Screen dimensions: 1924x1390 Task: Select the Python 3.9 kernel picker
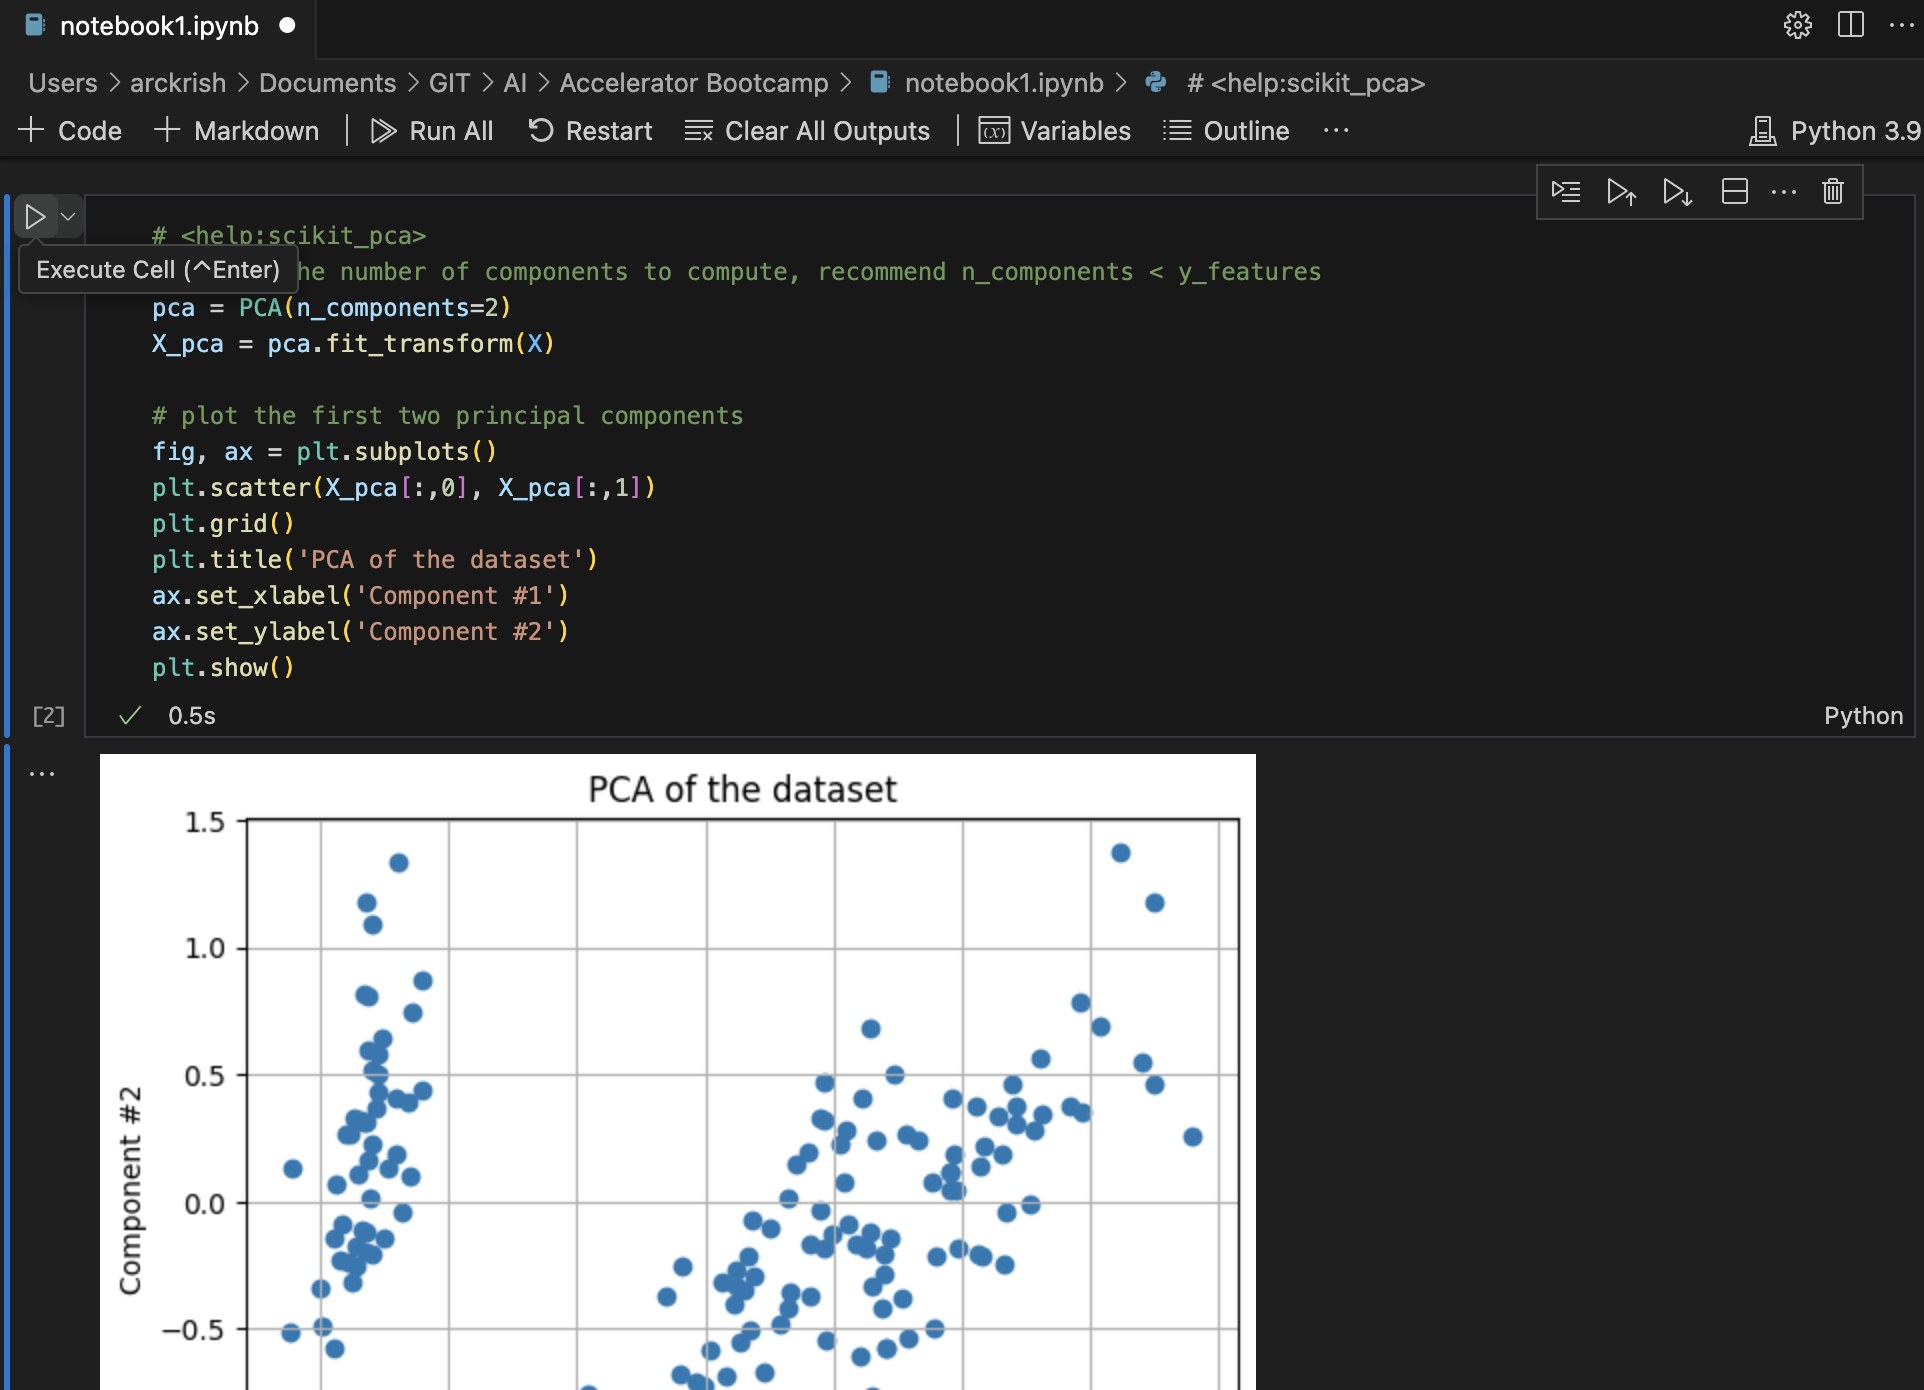coord(1835,131)
